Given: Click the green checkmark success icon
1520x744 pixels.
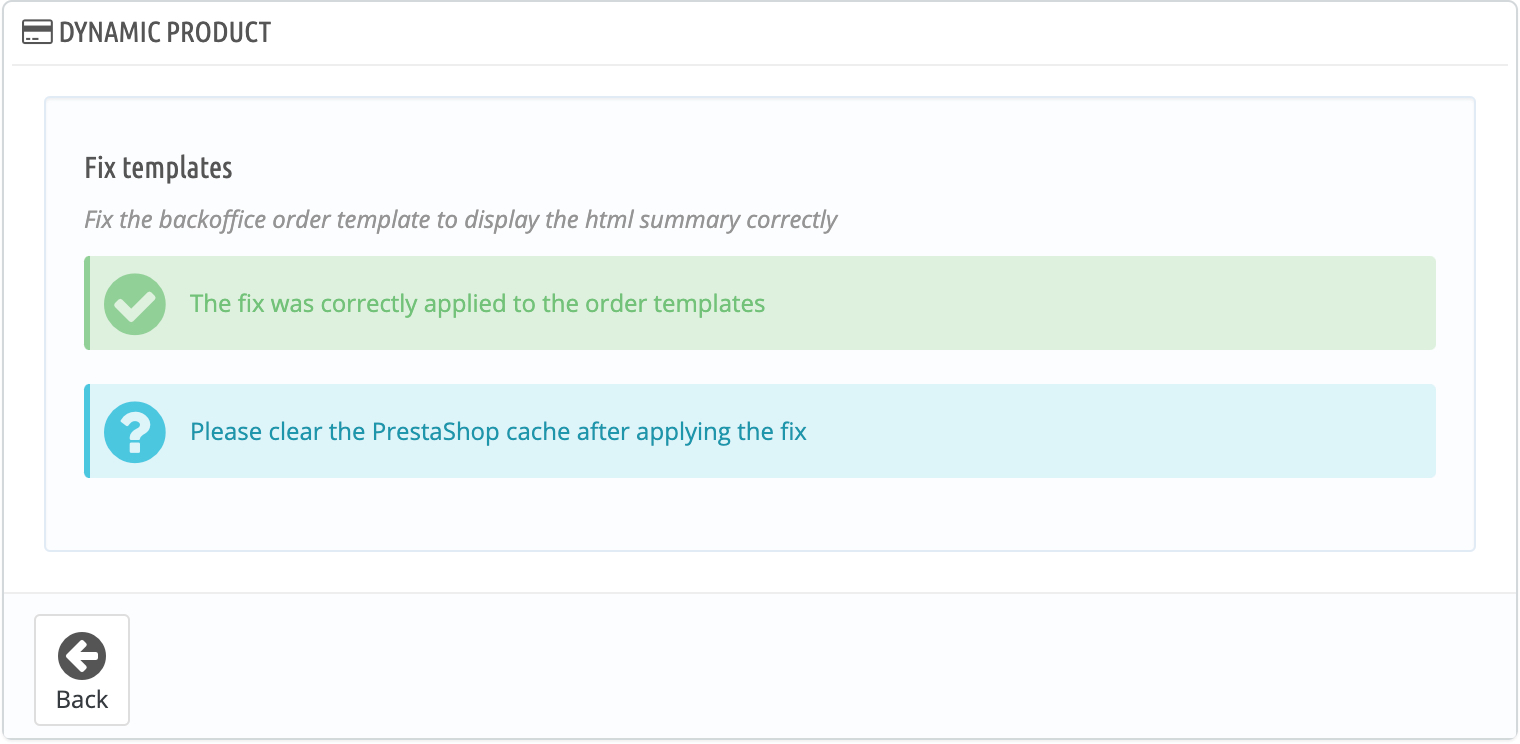Looking at the screenshot, I should coord(135,303).
